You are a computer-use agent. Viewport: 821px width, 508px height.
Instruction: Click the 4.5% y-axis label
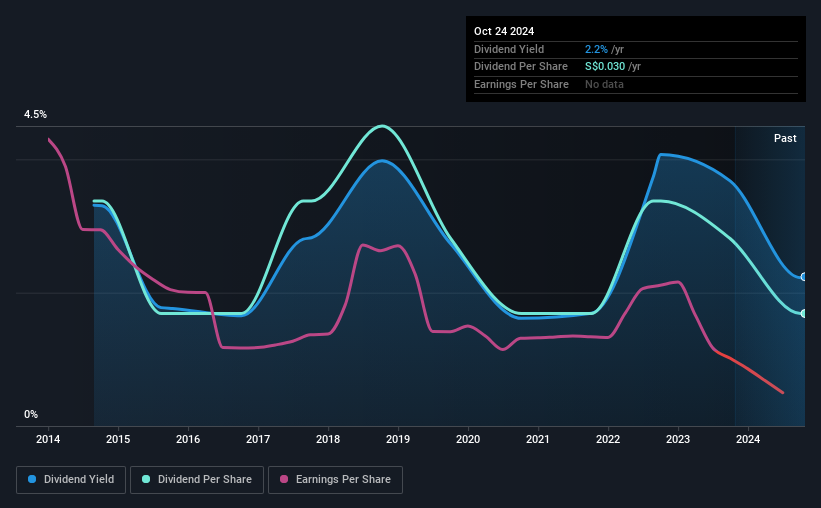(35, 114)
